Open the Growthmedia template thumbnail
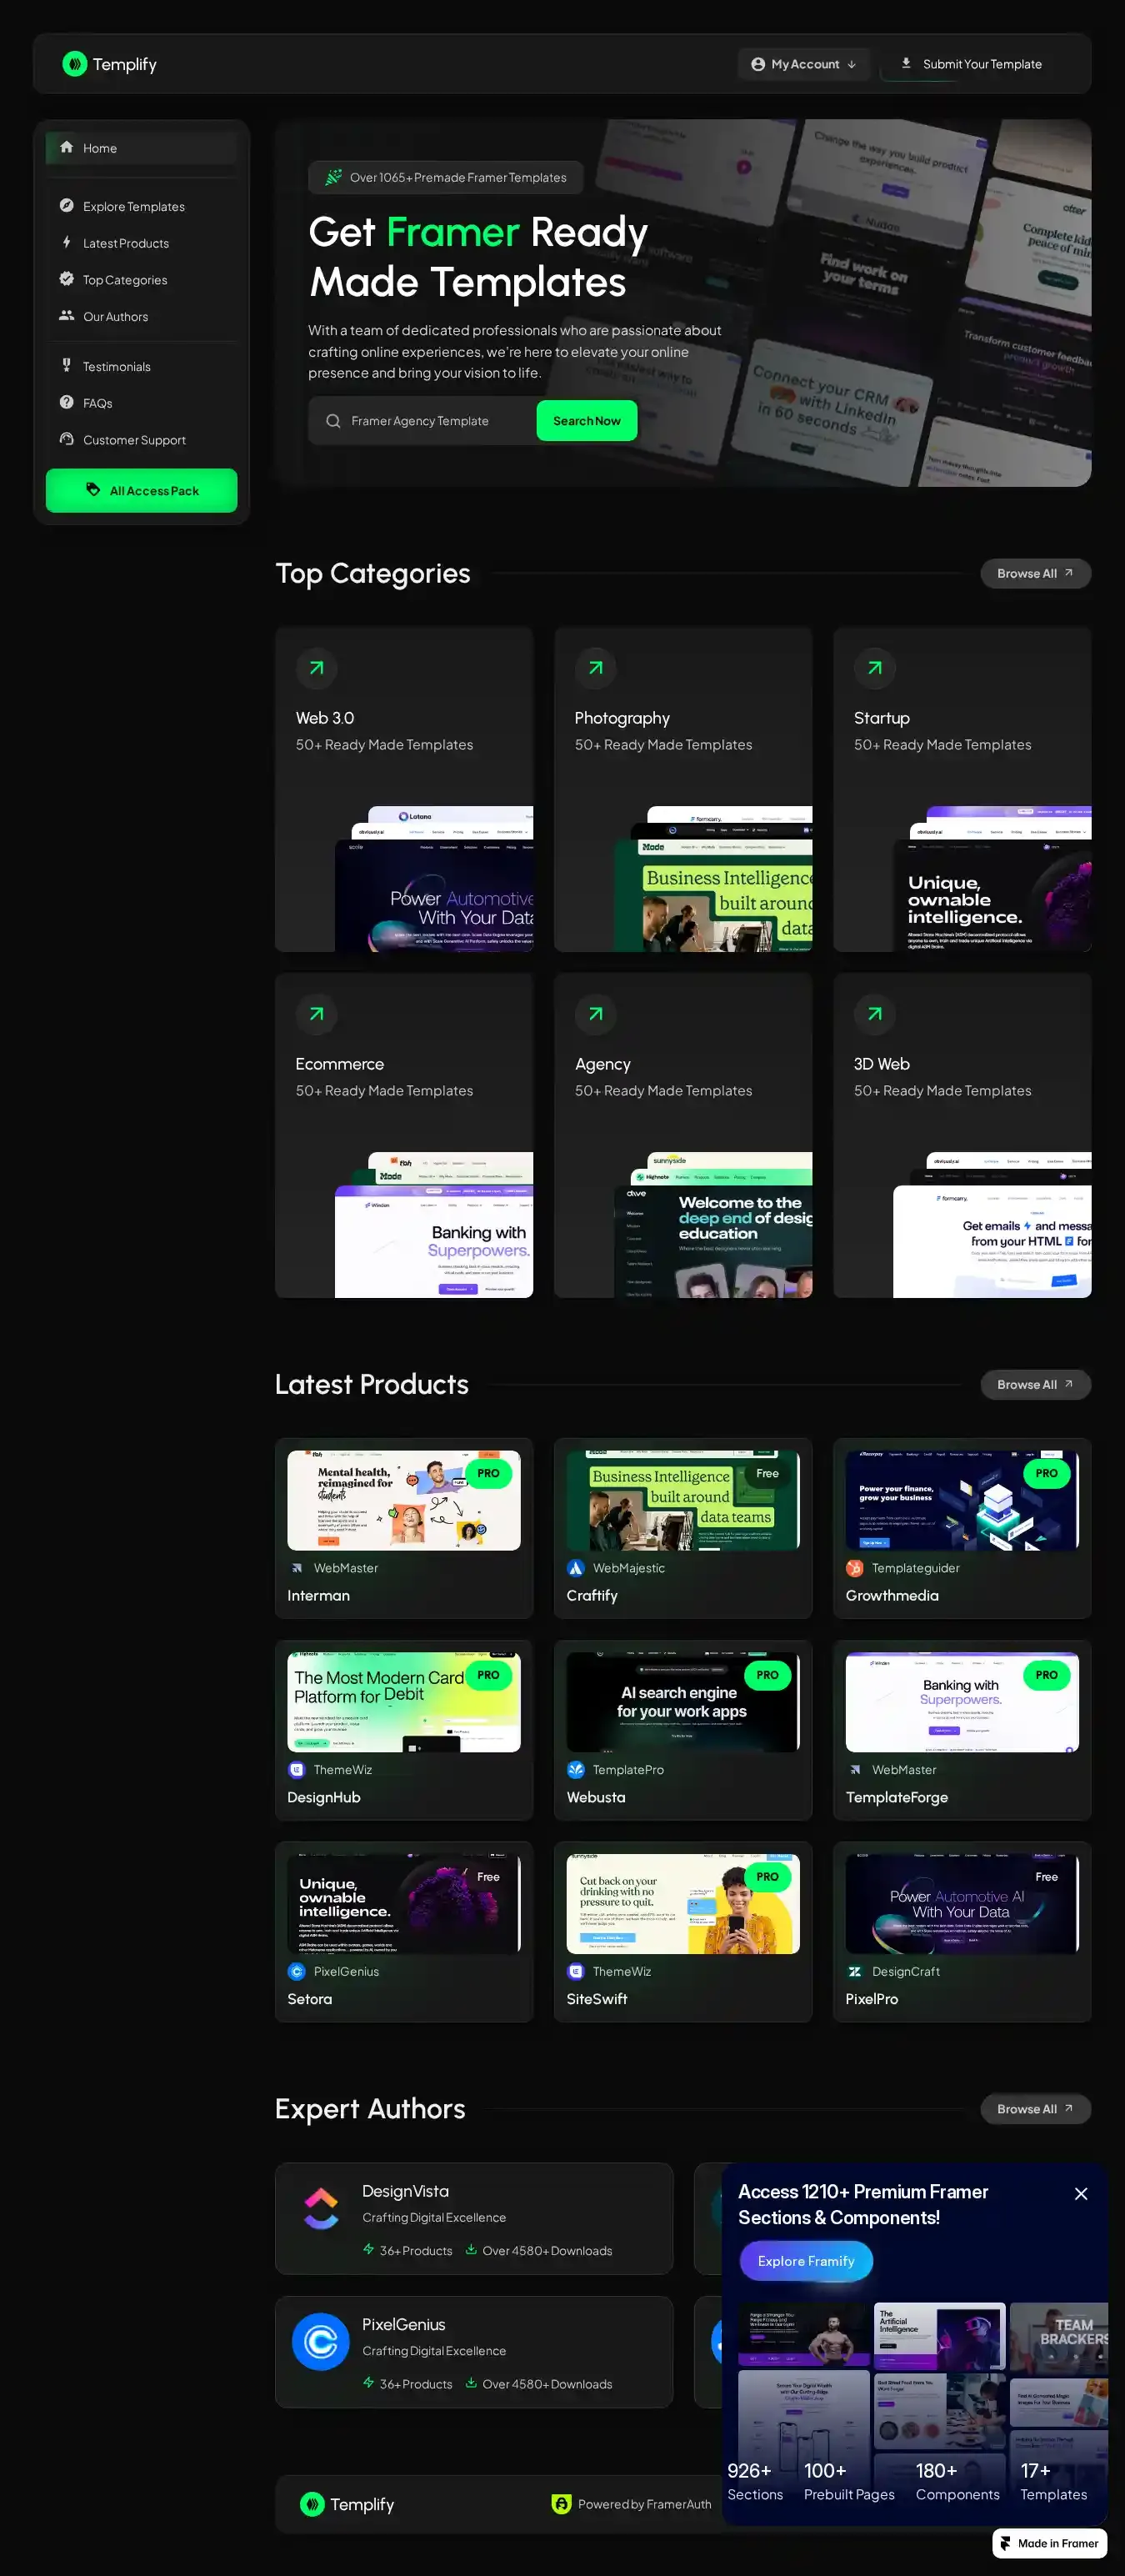Viewport: 1125px width, 2576px height. 962,1500
